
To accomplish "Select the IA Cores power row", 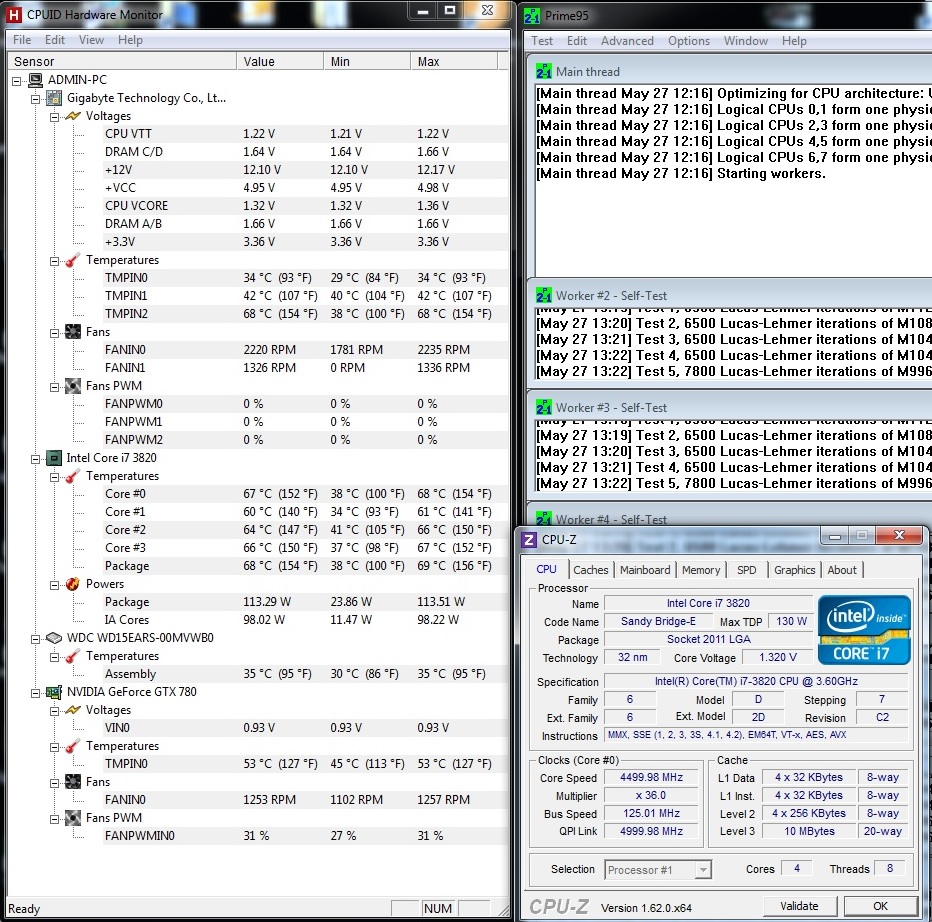I will (305, 620).
